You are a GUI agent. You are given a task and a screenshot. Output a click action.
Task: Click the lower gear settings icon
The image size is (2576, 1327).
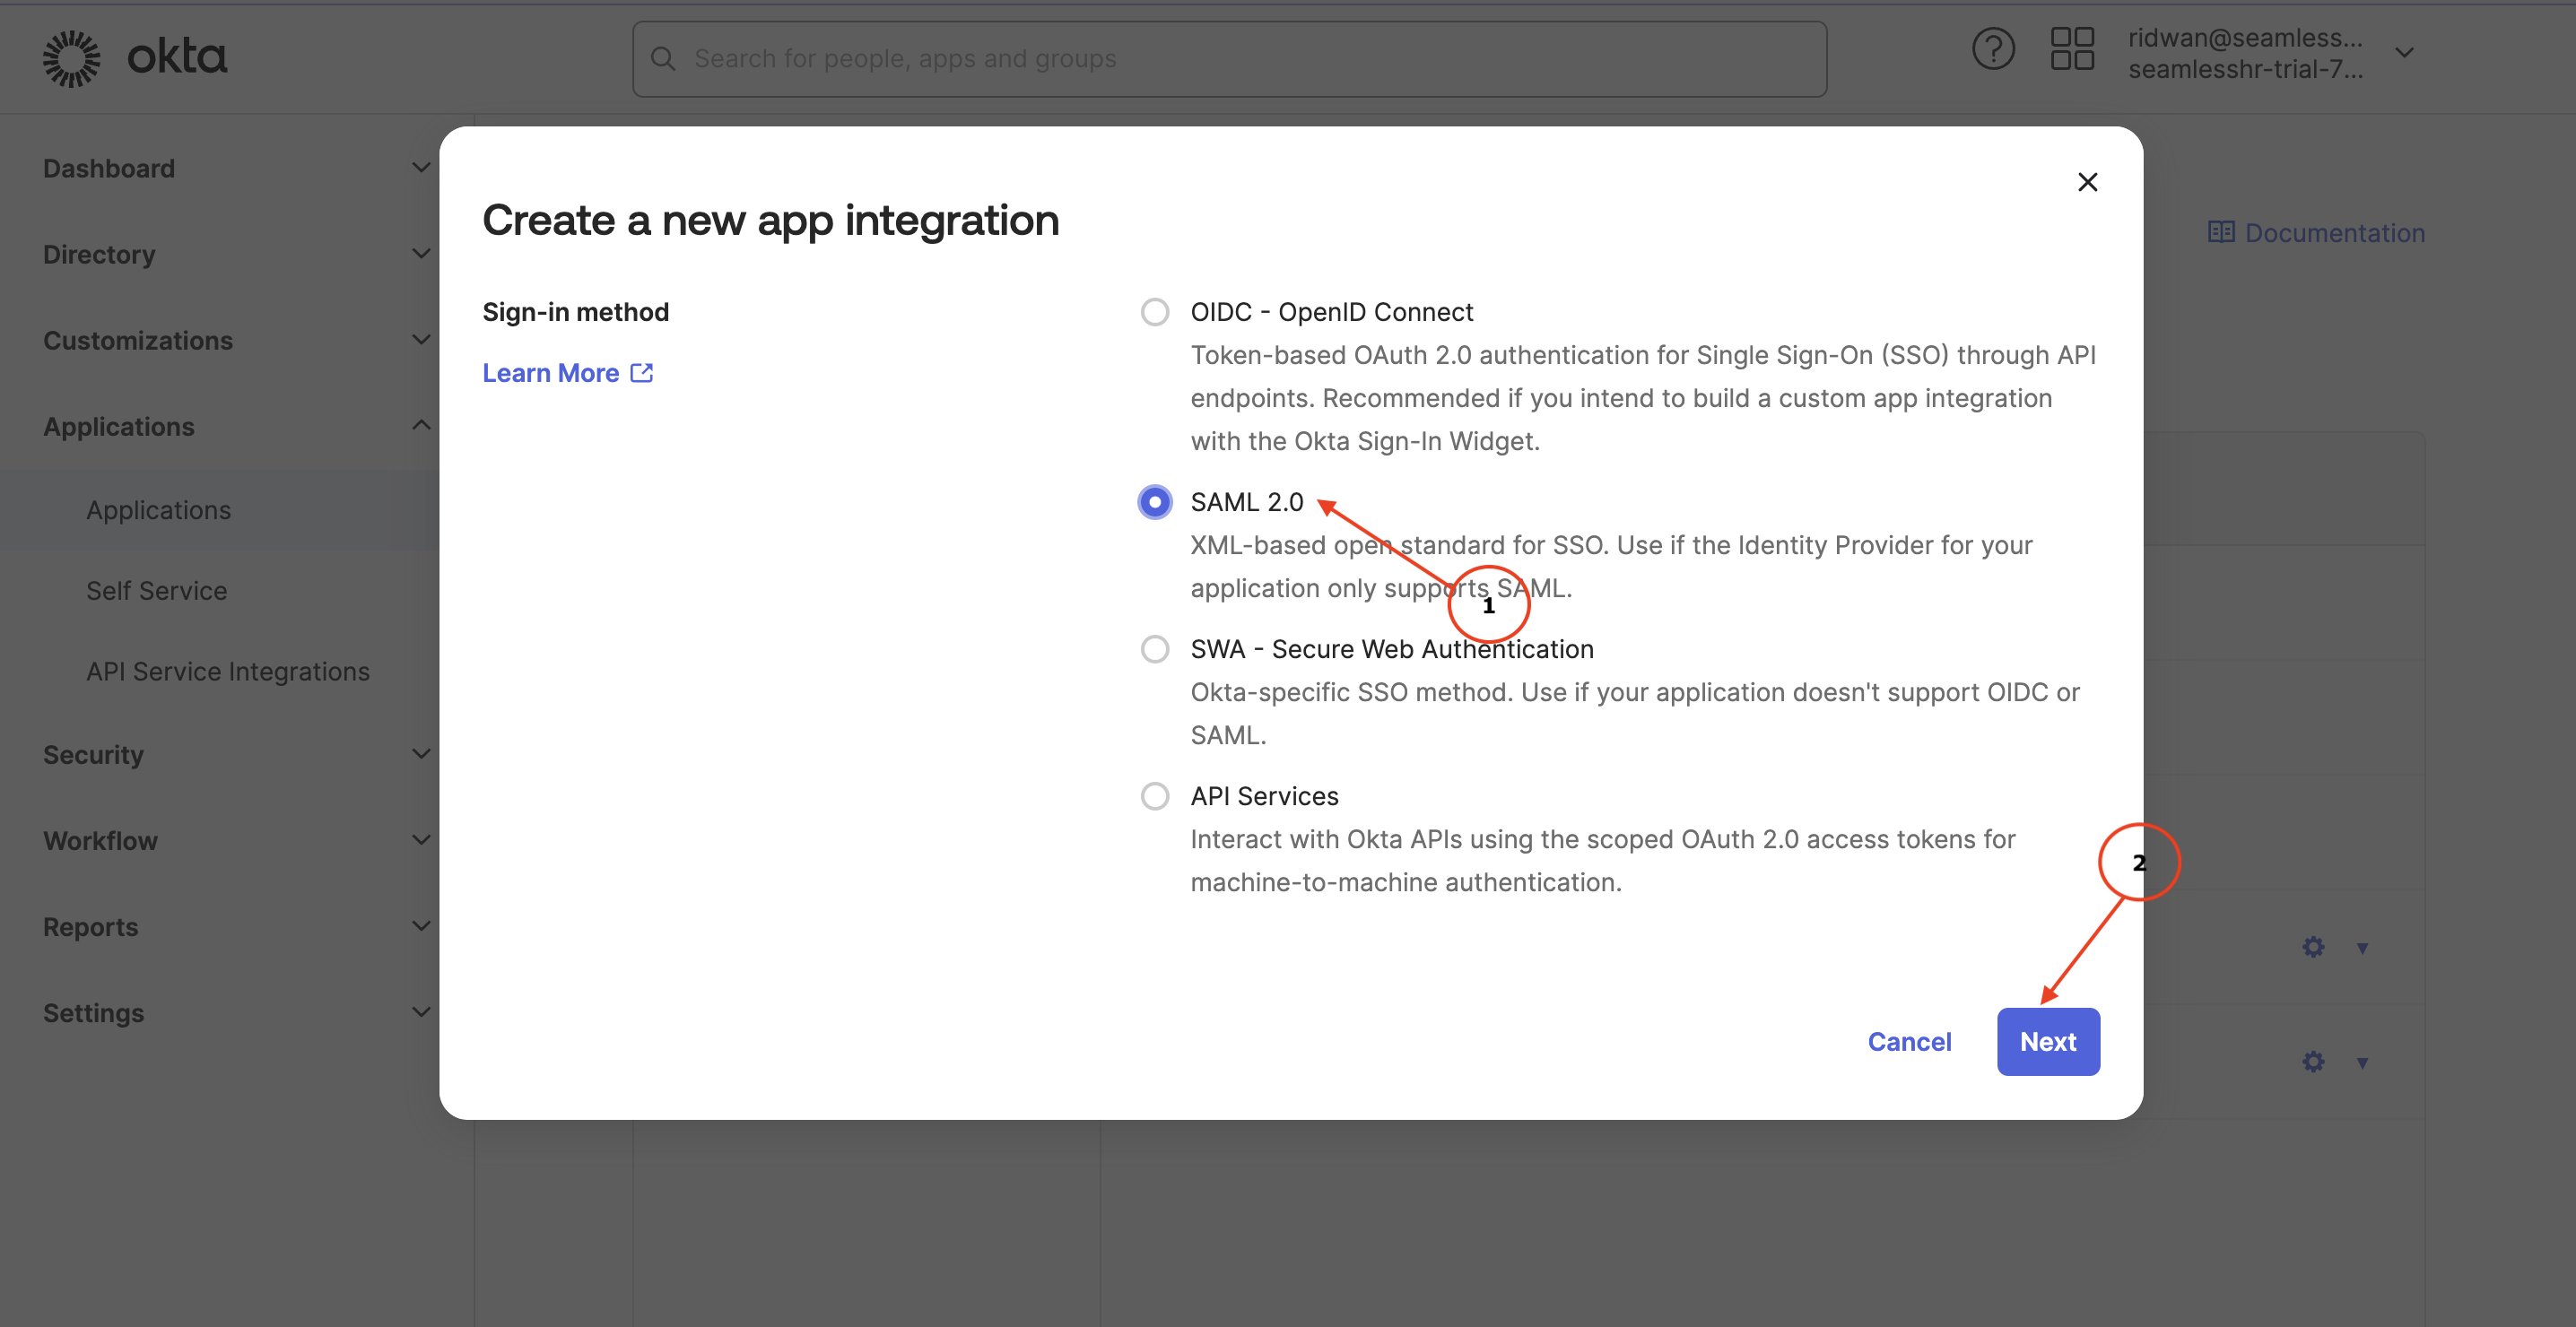(2313, 1062)
